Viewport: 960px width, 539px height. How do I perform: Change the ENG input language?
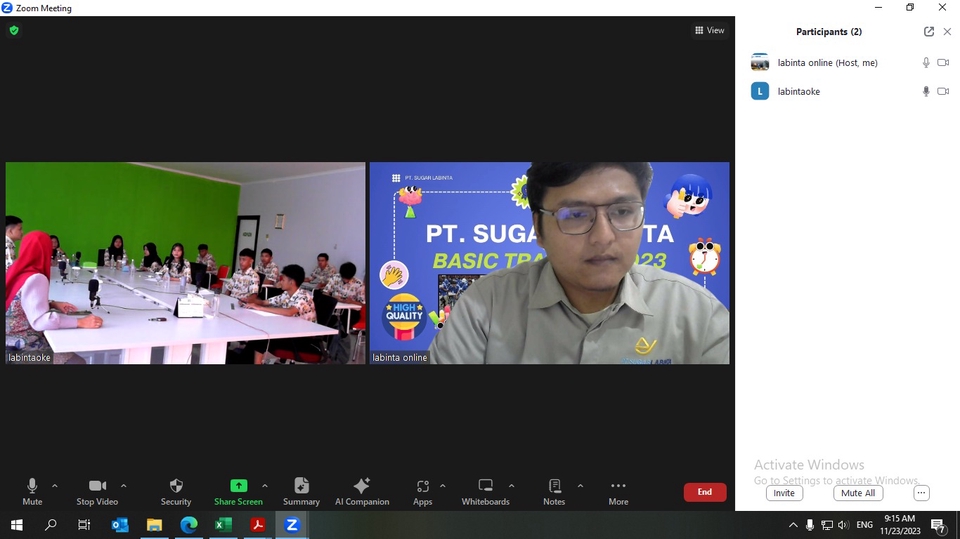[864, 525]
